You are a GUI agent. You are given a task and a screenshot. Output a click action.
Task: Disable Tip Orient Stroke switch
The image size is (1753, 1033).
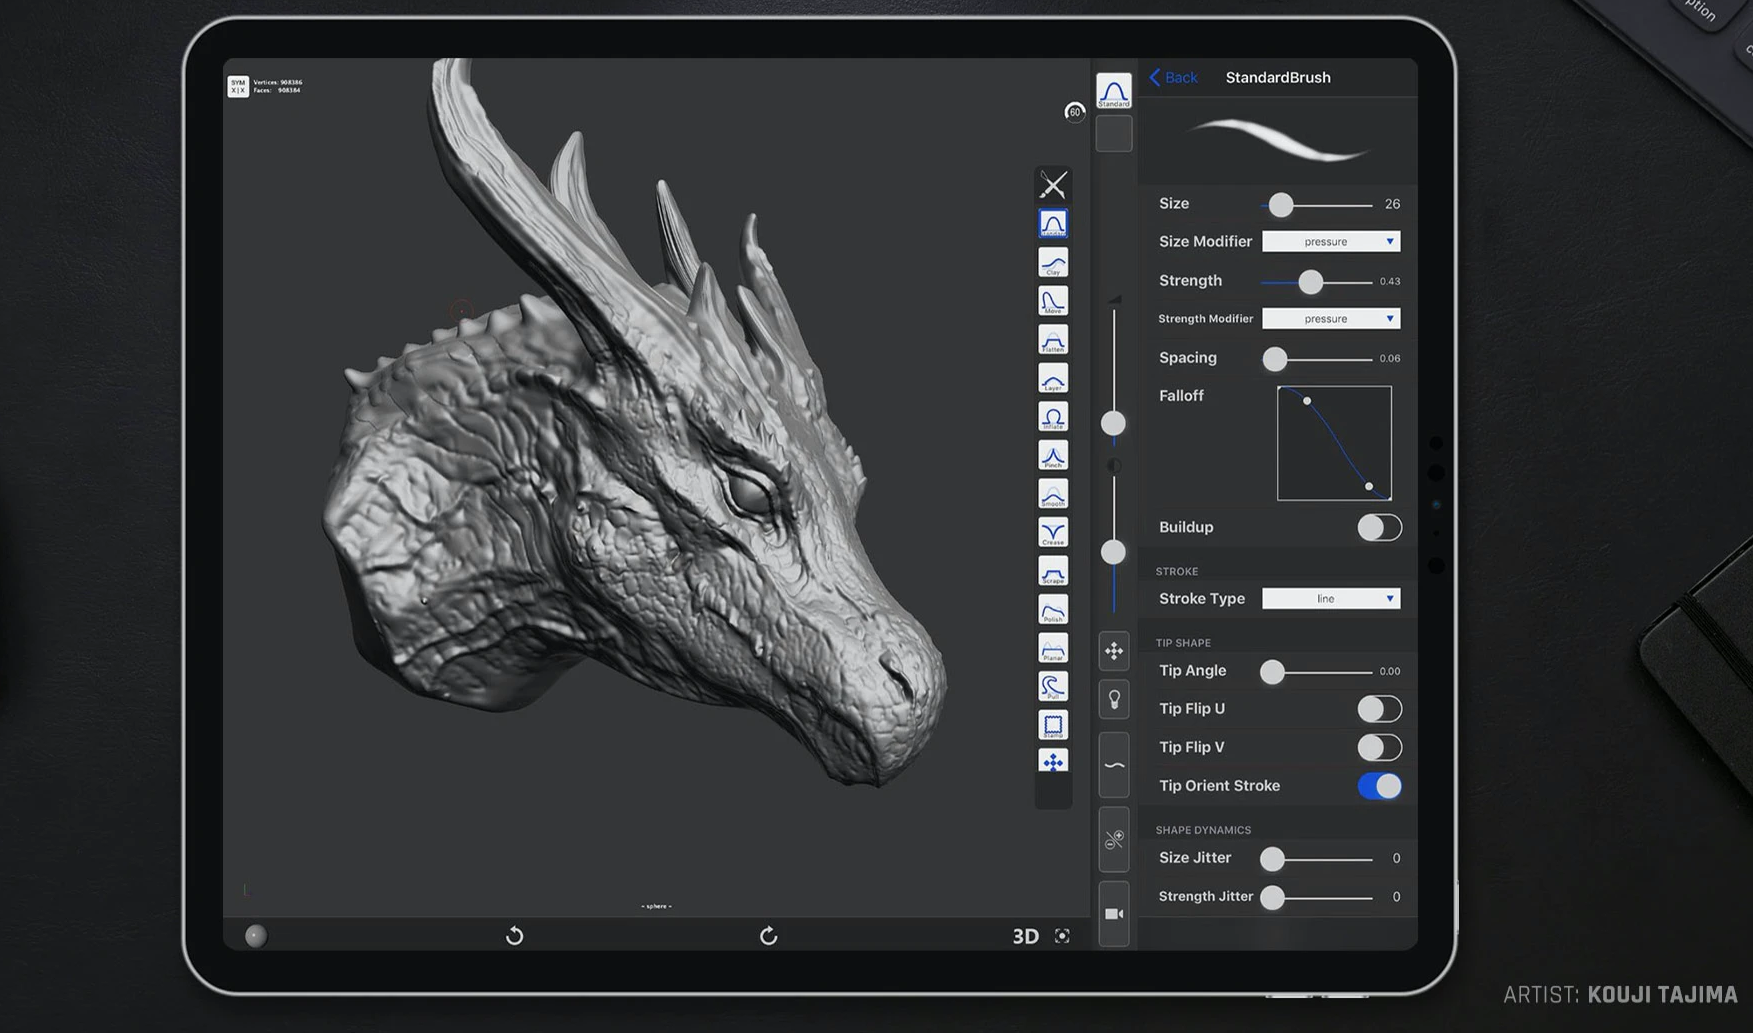tap(1378, 786)
